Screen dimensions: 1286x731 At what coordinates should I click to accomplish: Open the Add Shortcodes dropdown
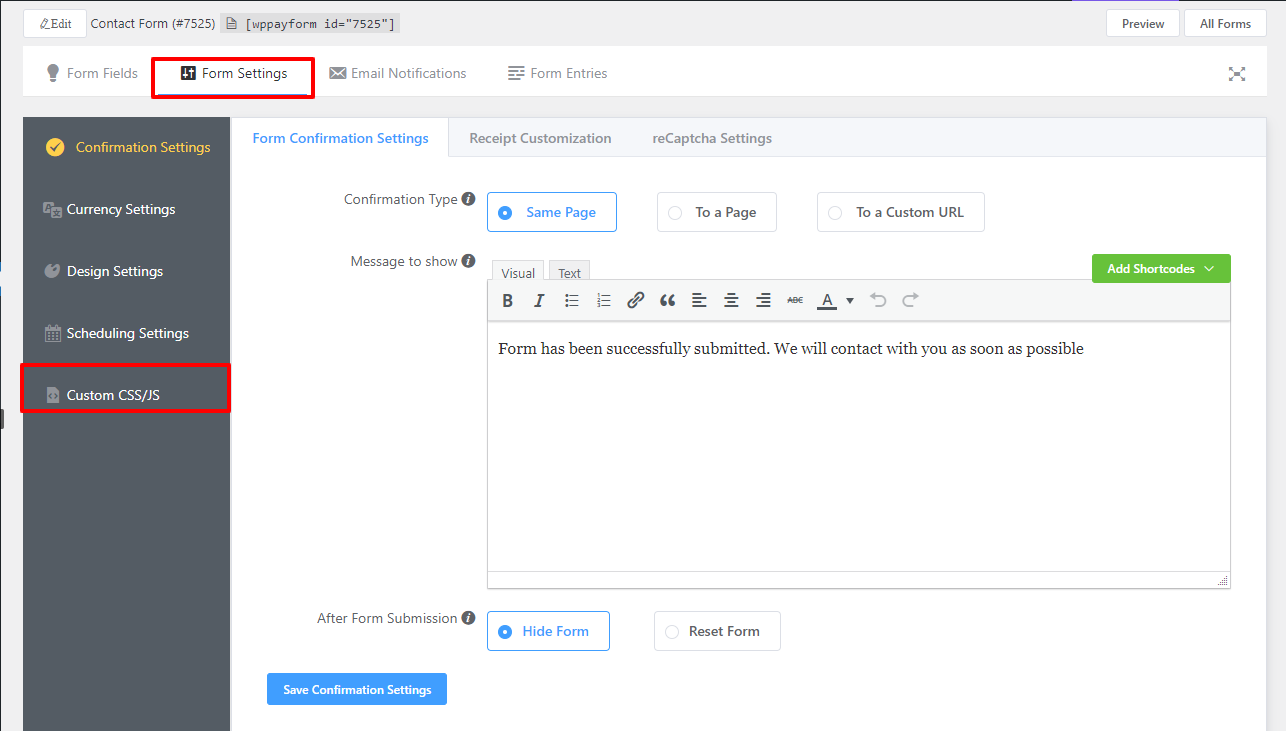click(1161, 268)
